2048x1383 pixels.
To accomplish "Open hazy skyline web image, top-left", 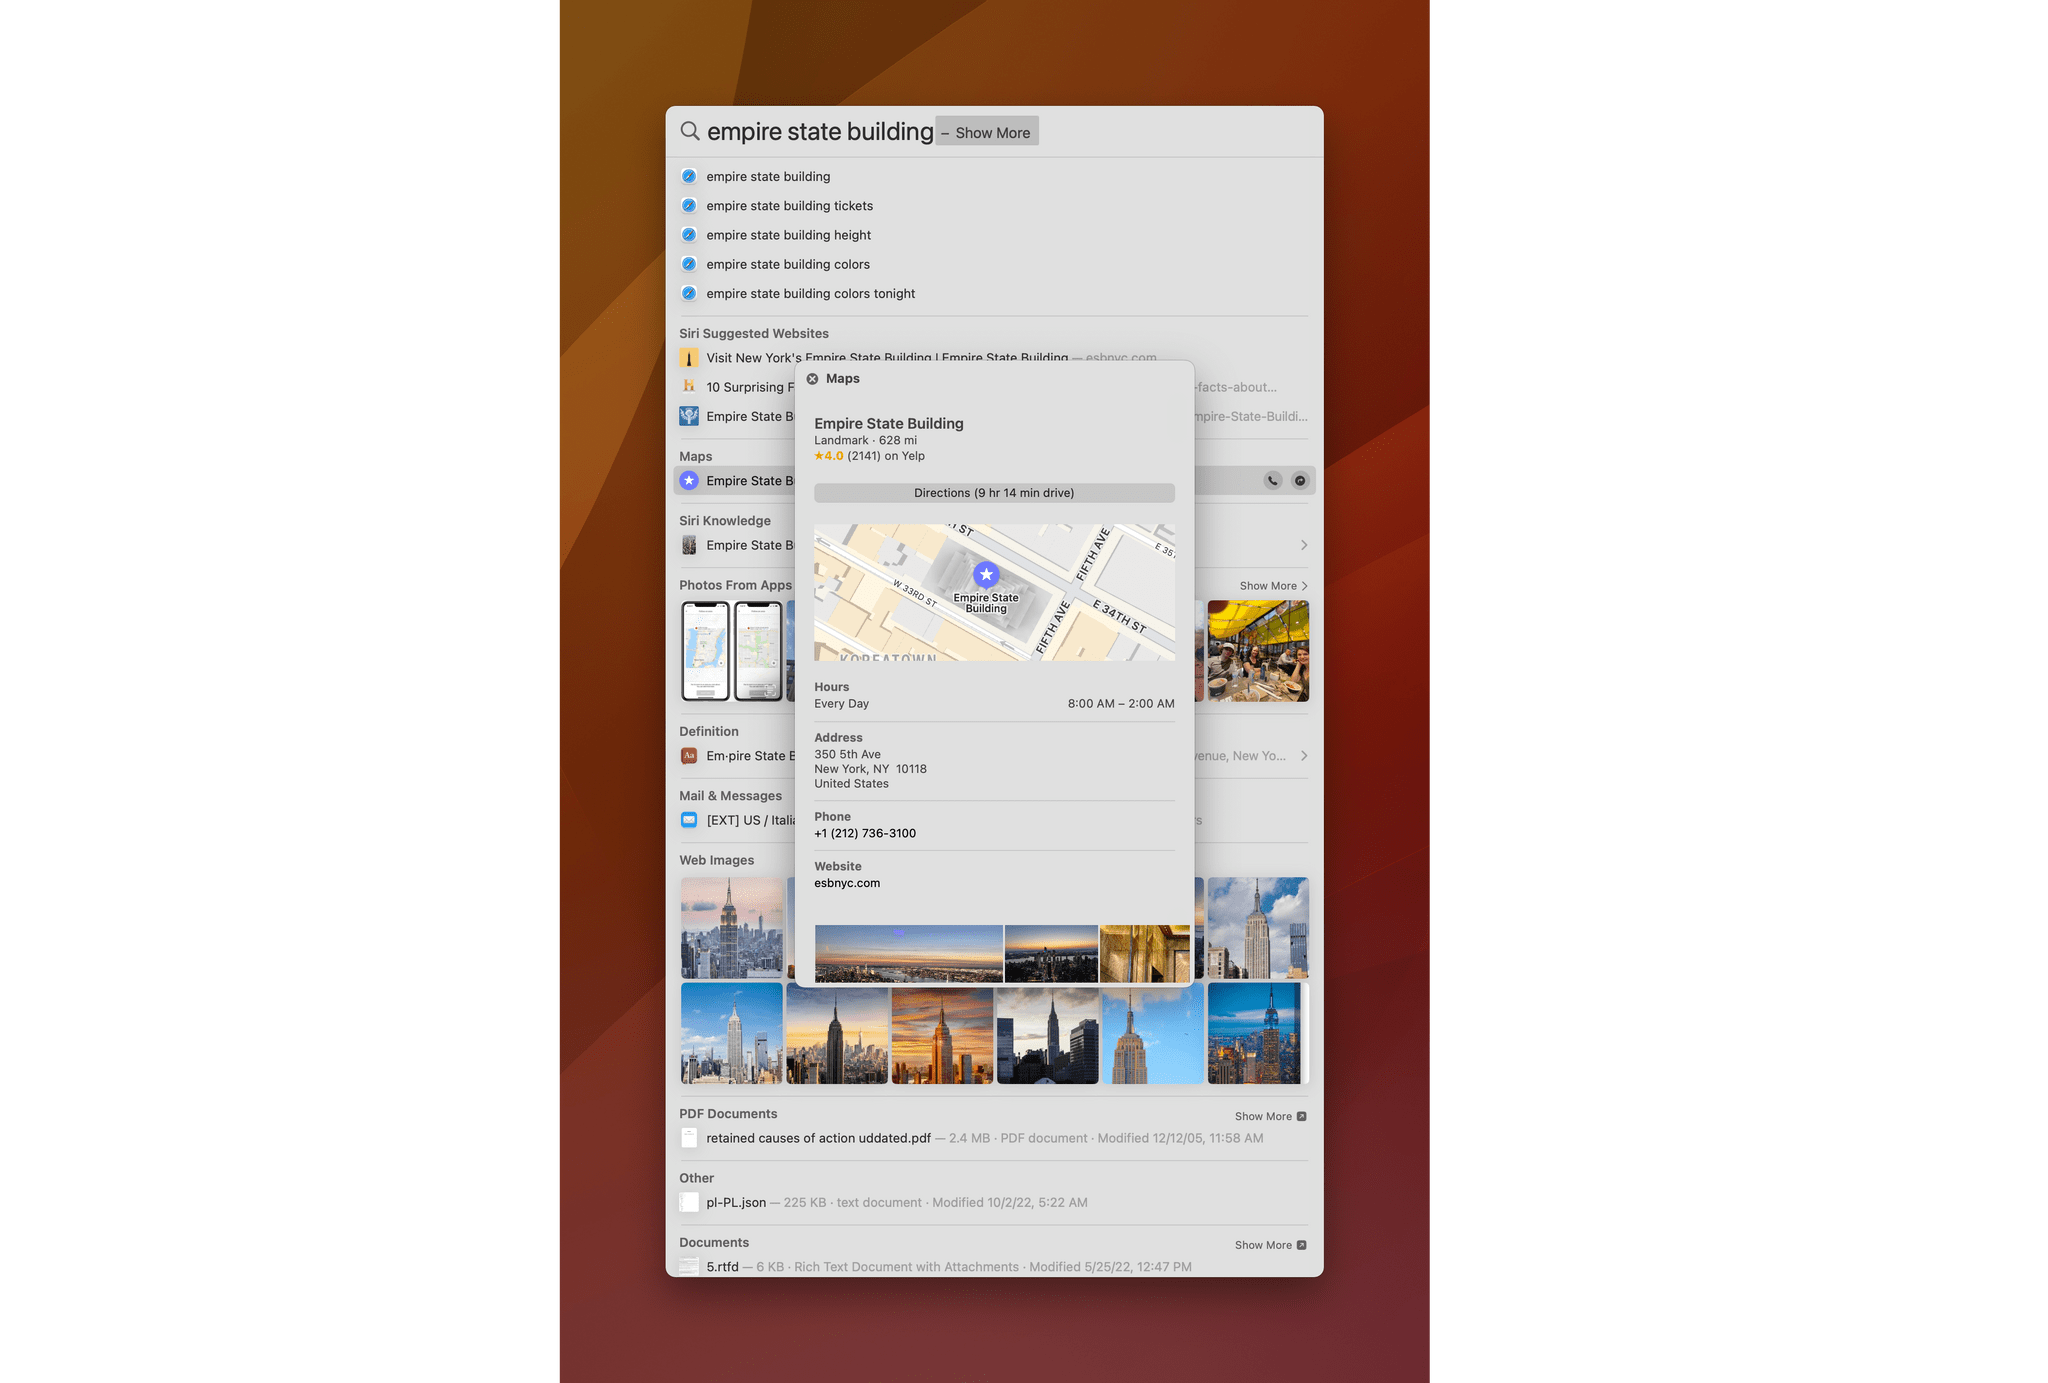I will click(x=732, y=928).
